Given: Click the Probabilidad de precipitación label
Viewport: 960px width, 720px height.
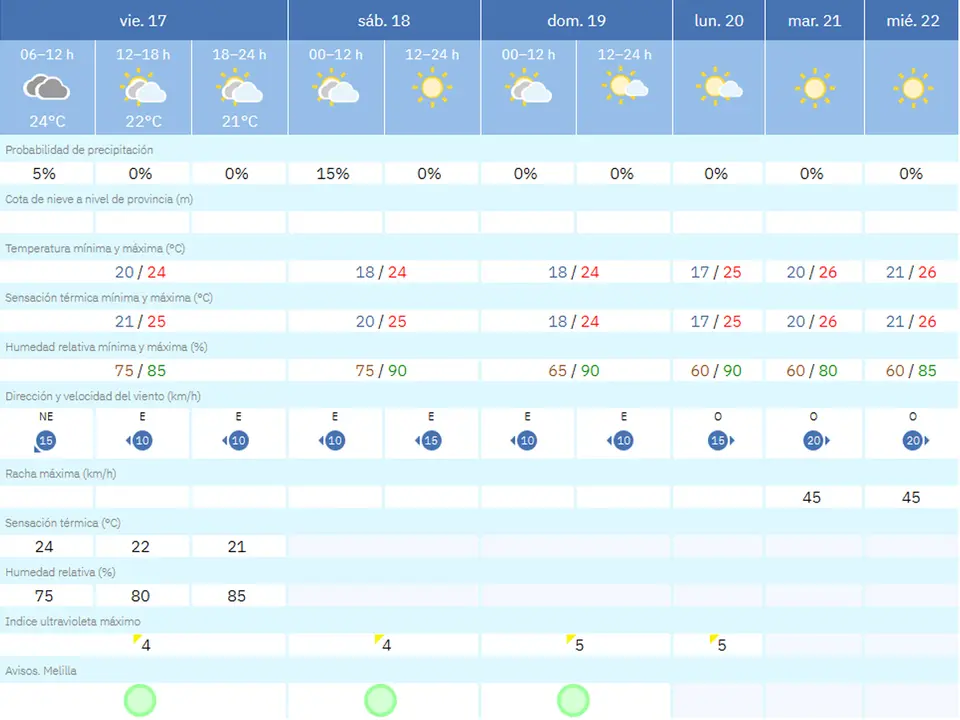Looking at the screenshot, I should click(79, 150).
